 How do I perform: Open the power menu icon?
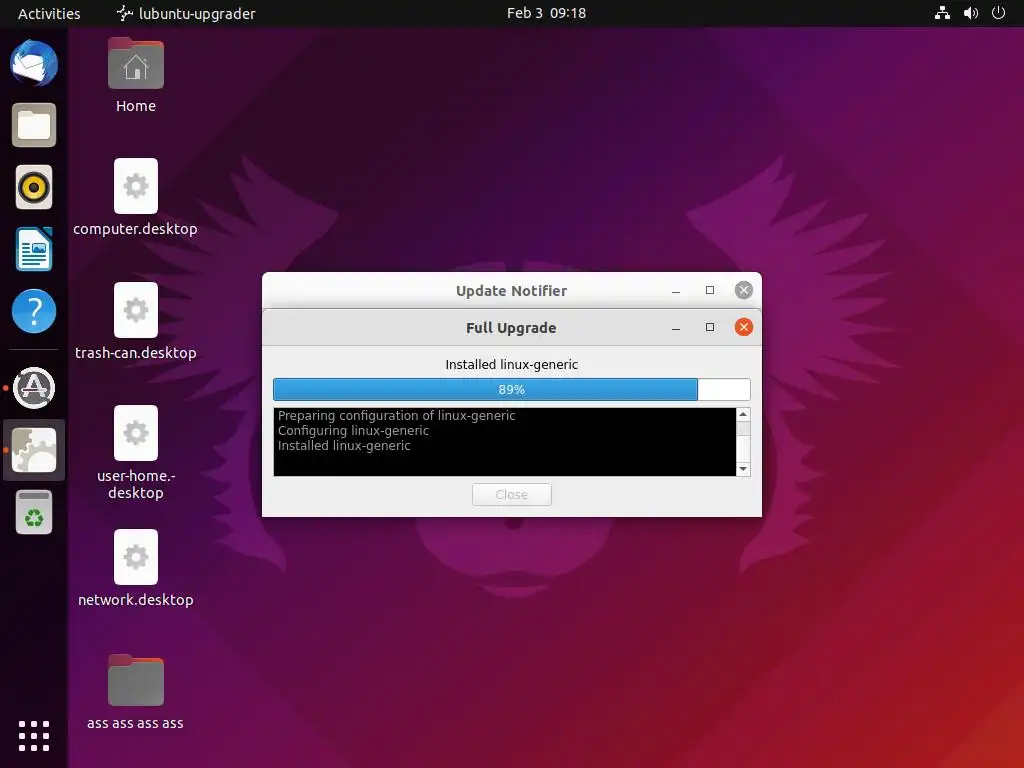[999, 13]
